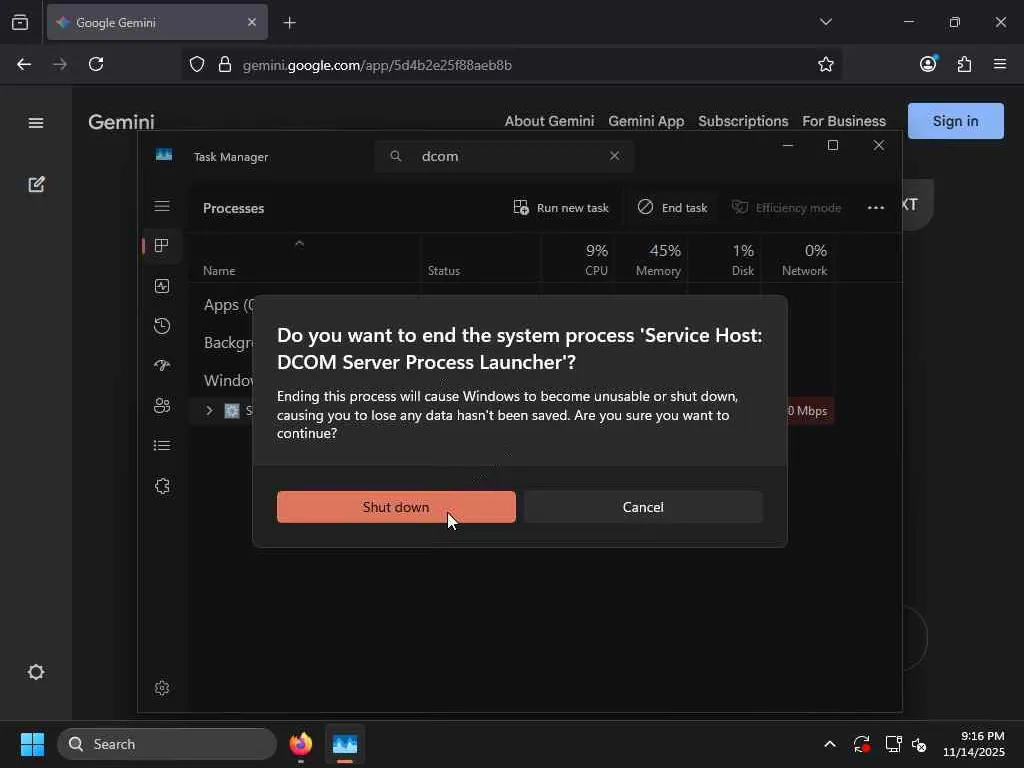Viewport: 1024px width, 768px height.
Task: Open Startup apps icon in Task Manager sidebar
Action: click(x=162, y=365)
